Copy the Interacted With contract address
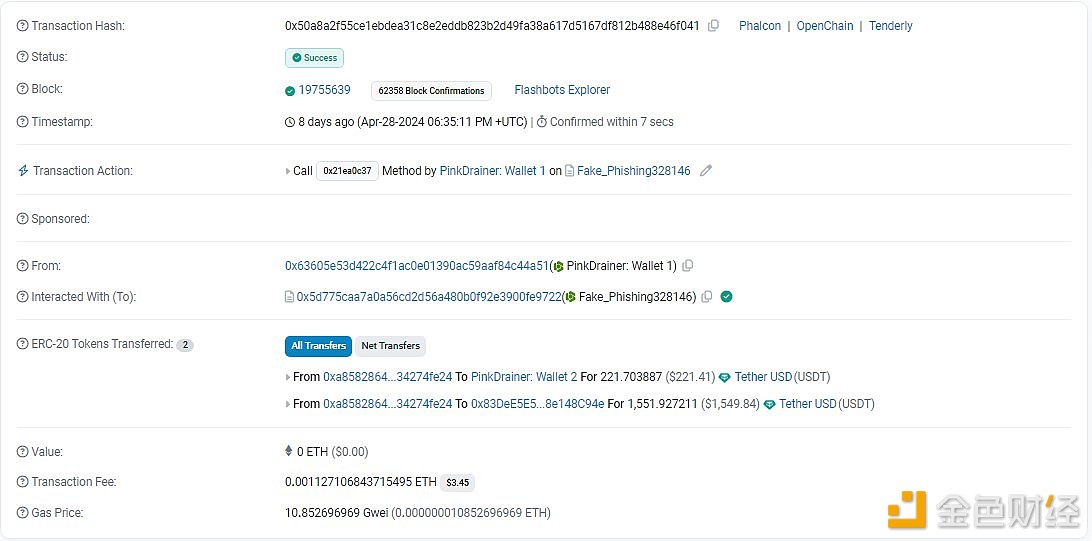The image size is (1092, 541). pyautogui.click(x=707, y=297)
